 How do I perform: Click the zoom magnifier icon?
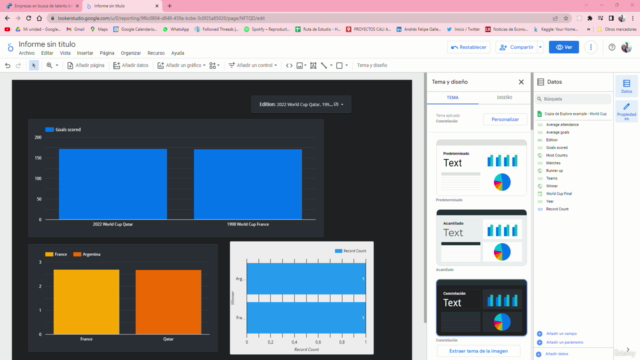[49, 65]
